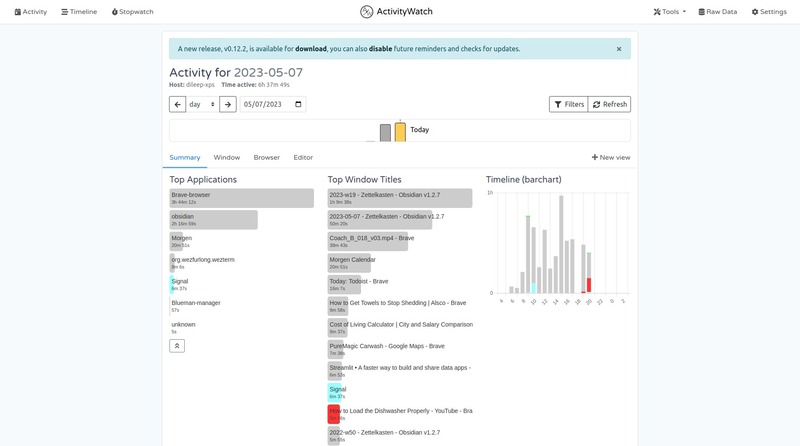Viewport: 800px width, 446px height.
Task: Click the disable reminders link
Action: tap(381, 49)
